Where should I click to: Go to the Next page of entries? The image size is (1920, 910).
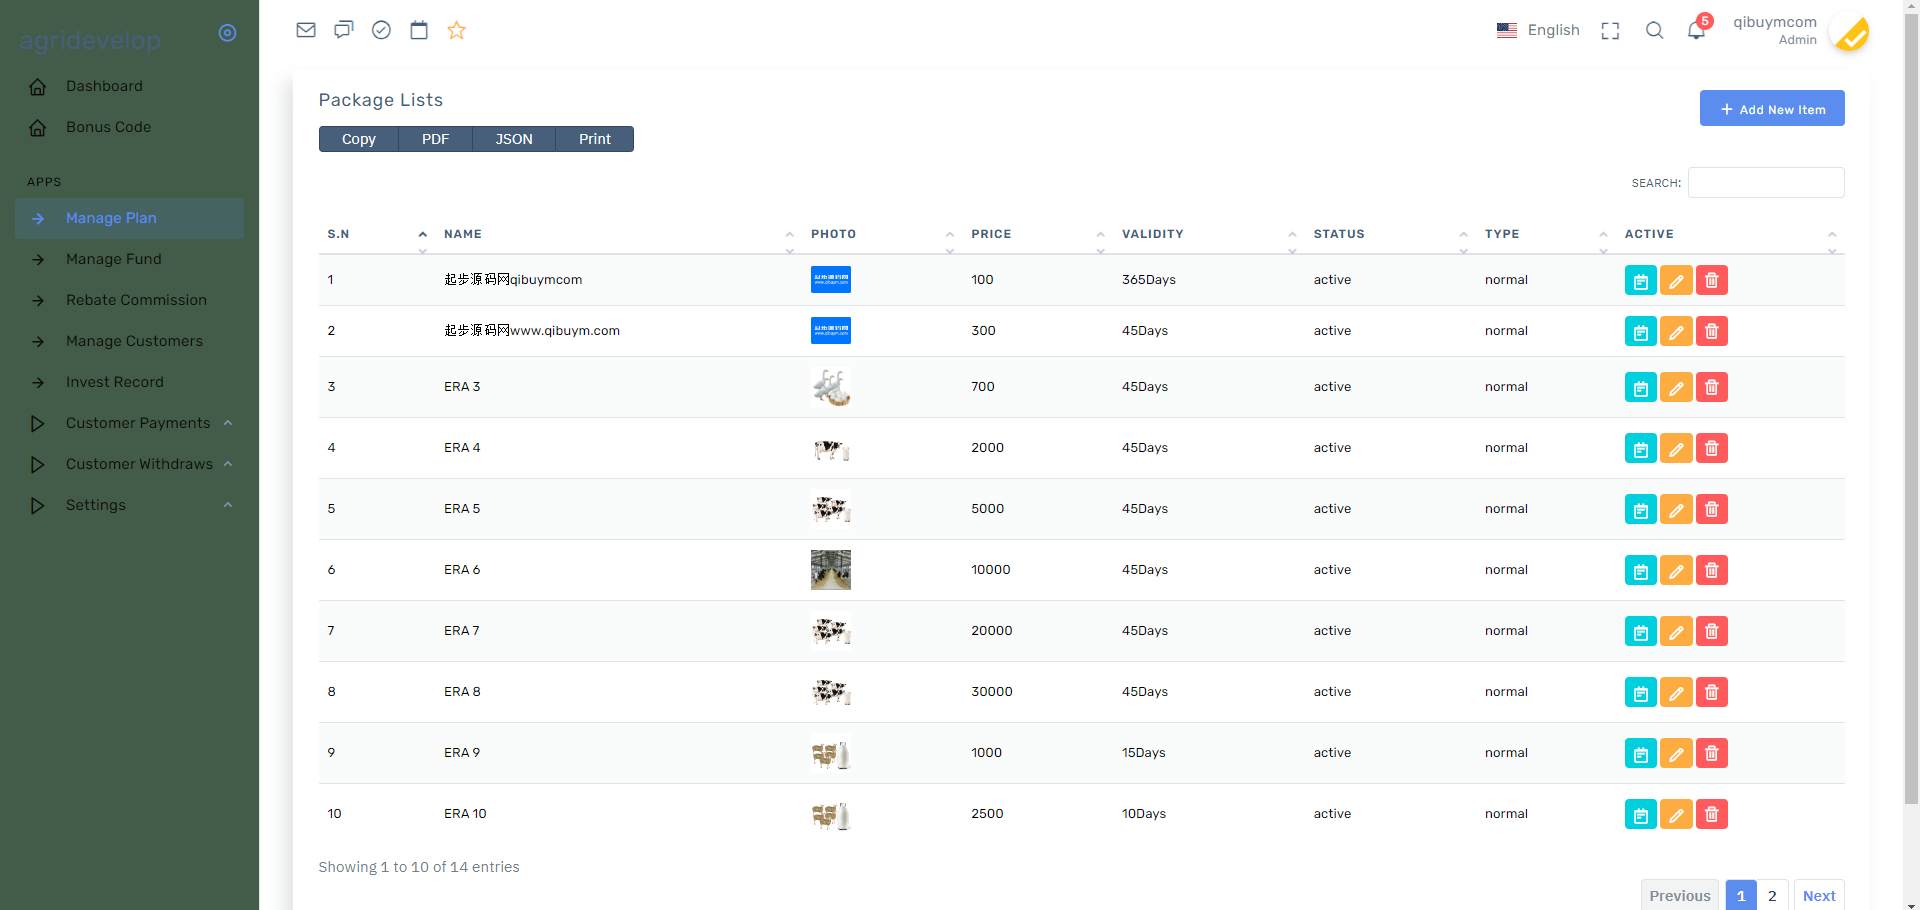(x=1819, y=896)
